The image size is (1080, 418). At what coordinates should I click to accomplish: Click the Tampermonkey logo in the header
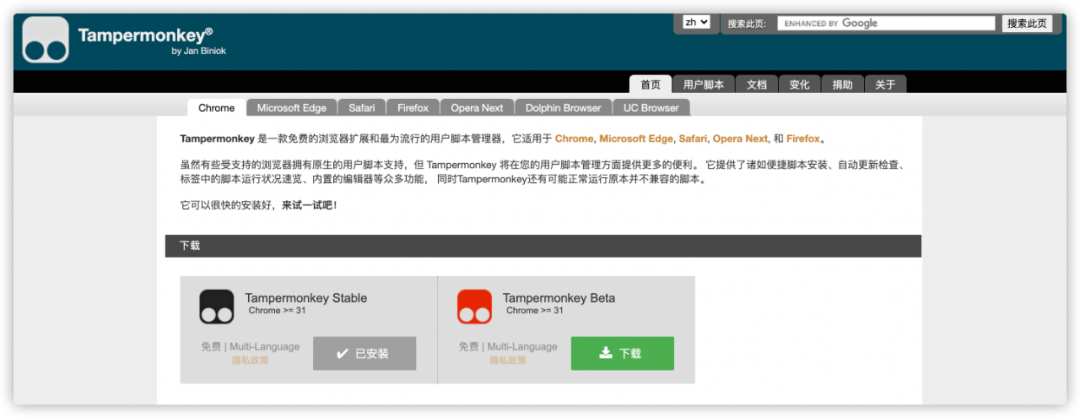click(x=45, y=40)
